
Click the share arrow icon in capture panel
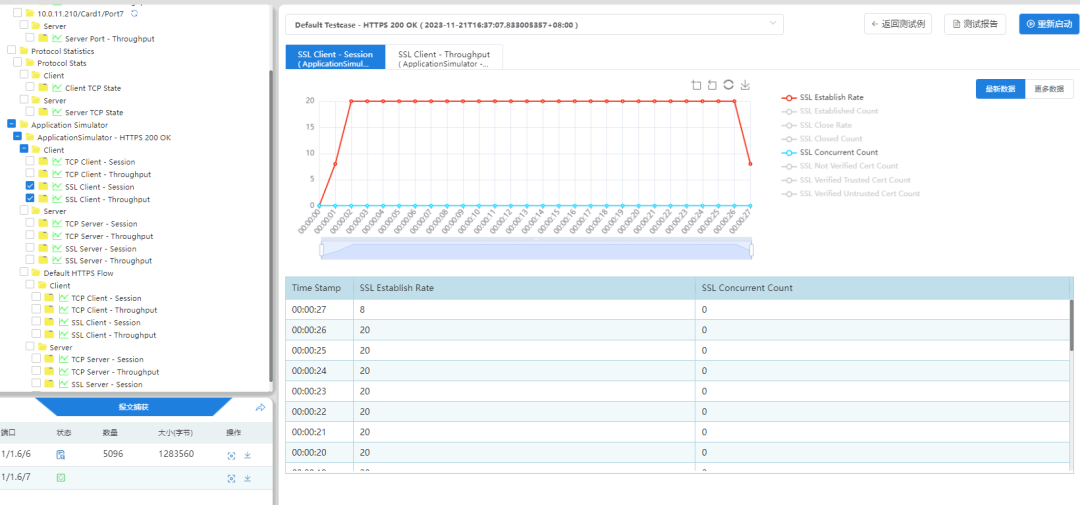pos(260,408)
